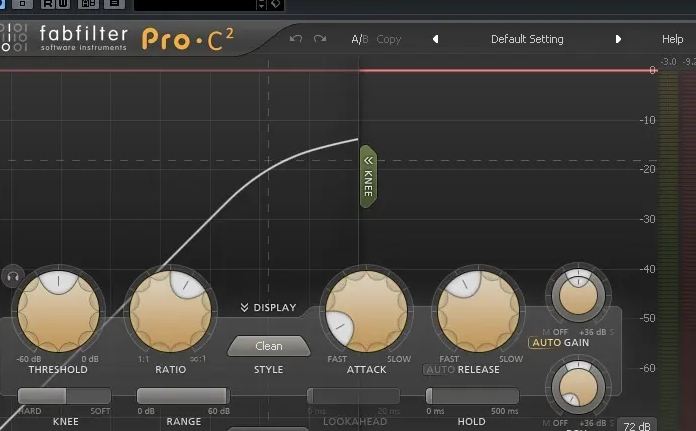This screenshot has width=696, height=431.
Task: Collapse the DISPLAY section
Action: pos(269,308)
